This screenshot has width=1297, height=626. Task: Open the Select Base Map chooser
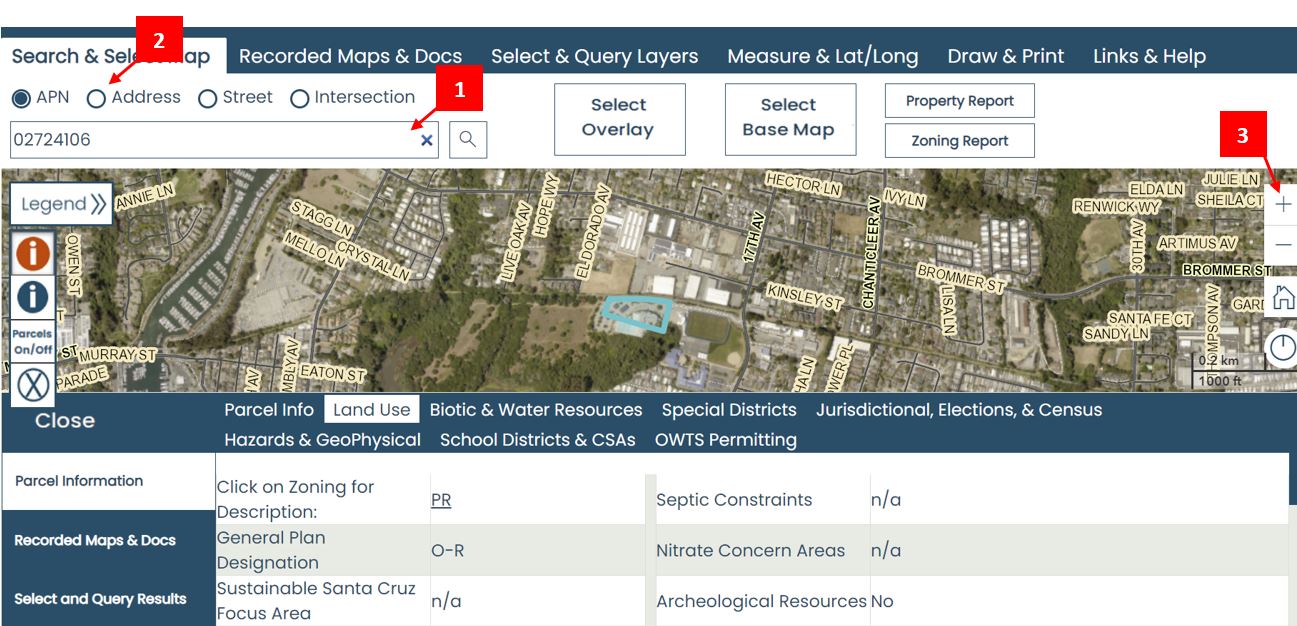click(x=789, y=119)
